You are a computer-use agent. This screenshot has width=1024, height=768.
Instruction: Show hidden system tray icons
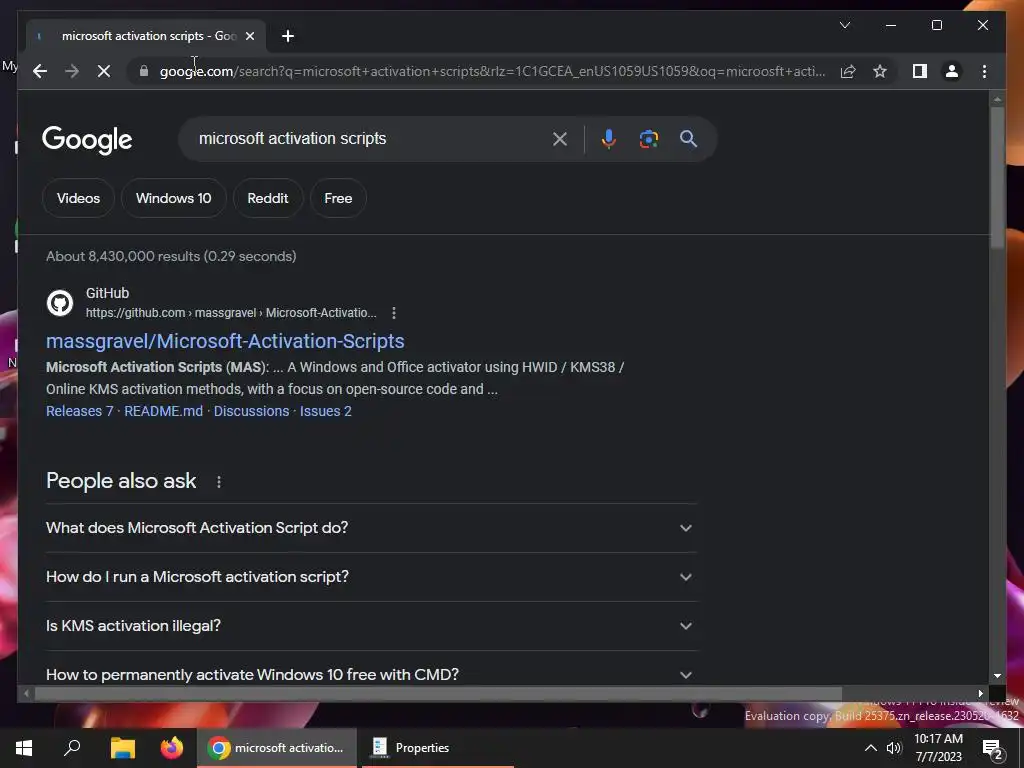pos(871,748)
